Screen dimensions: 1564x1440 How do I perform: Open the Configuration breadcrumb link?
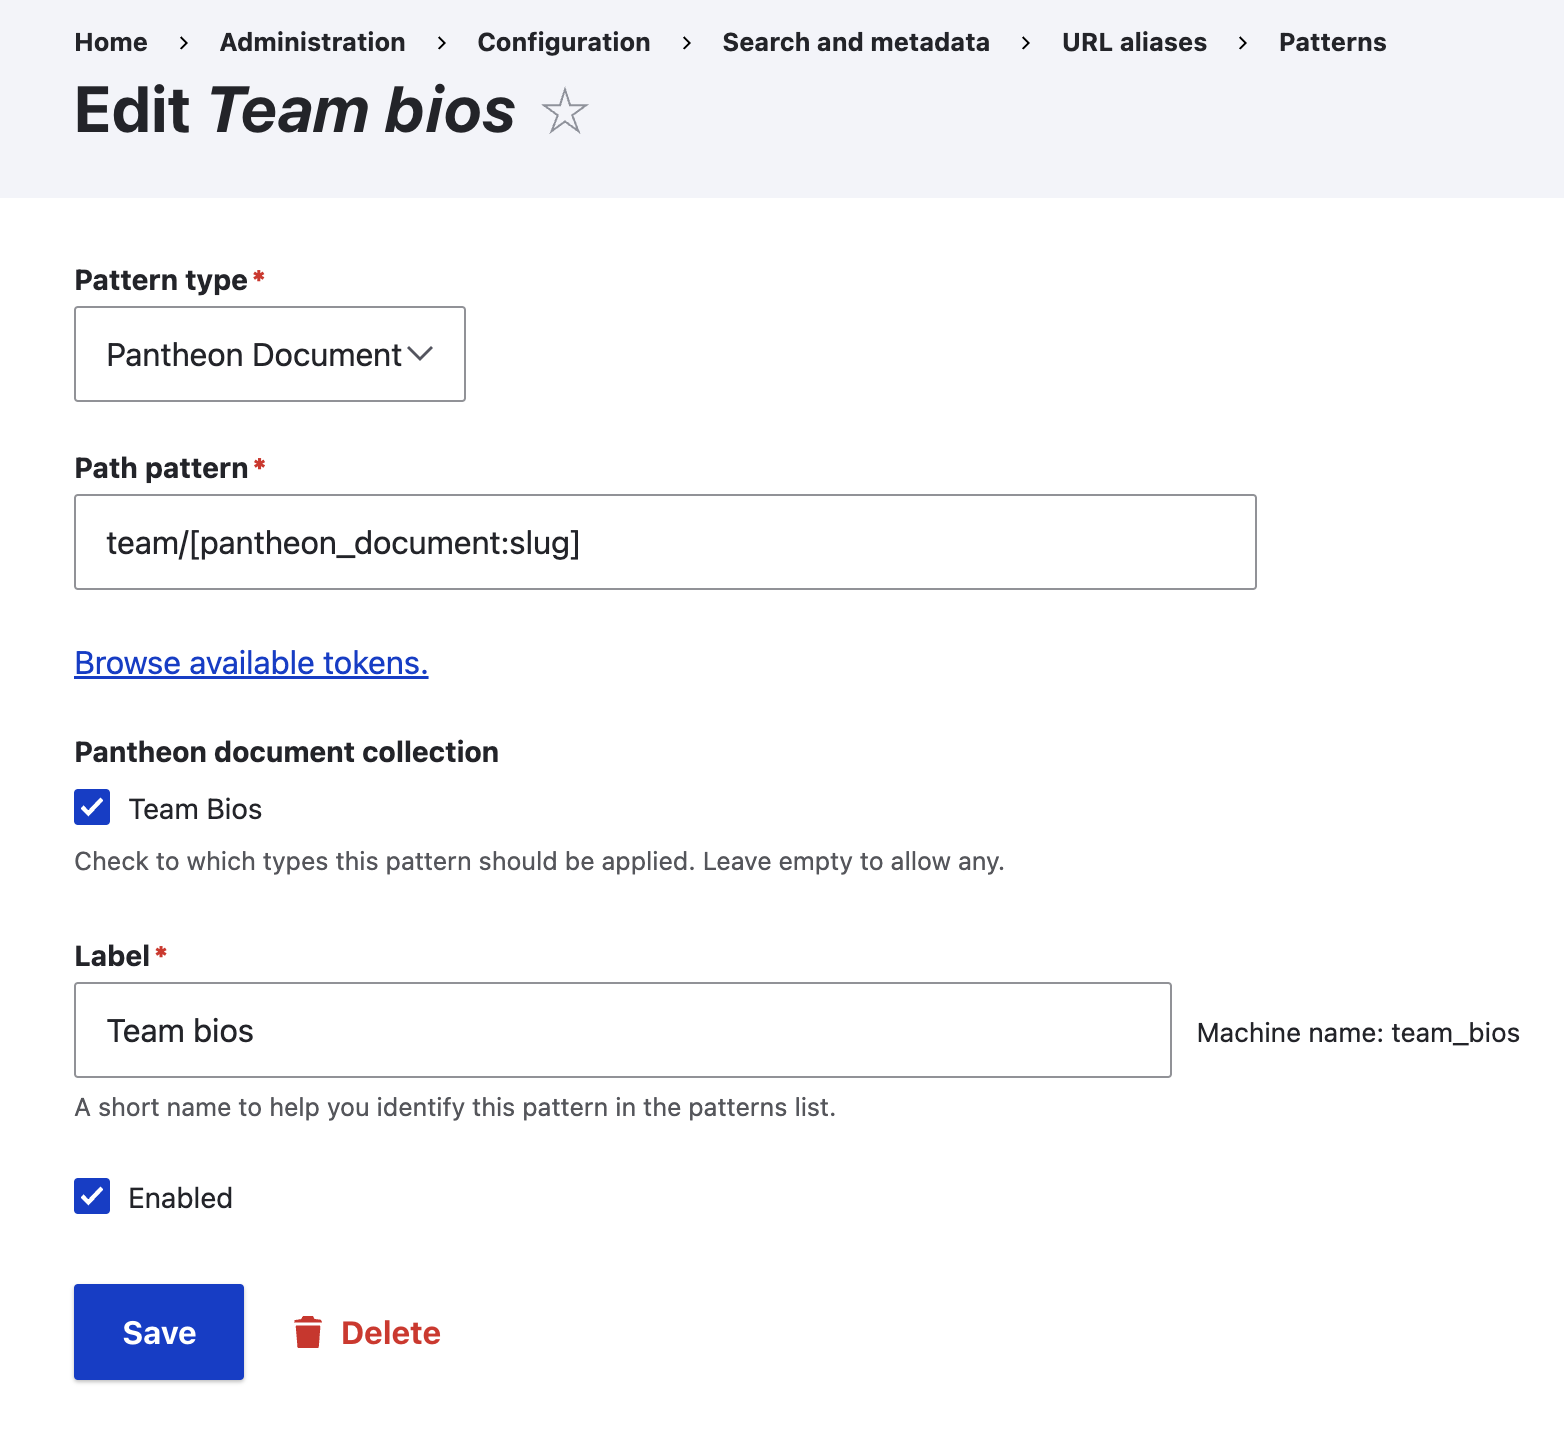pos(563,42)
